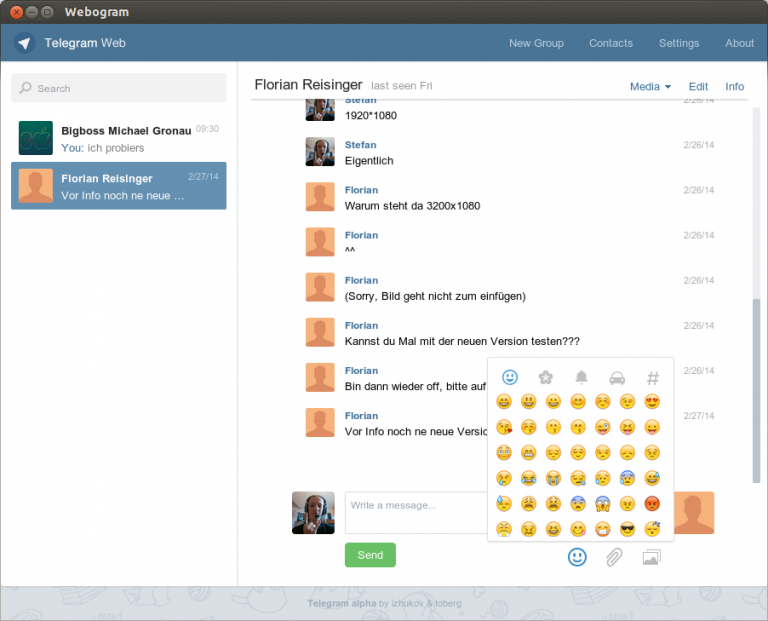Insert the kiss with heart emoji
Image resolution: width=768 pixels, height=621 pixels.
click(504, 427)
